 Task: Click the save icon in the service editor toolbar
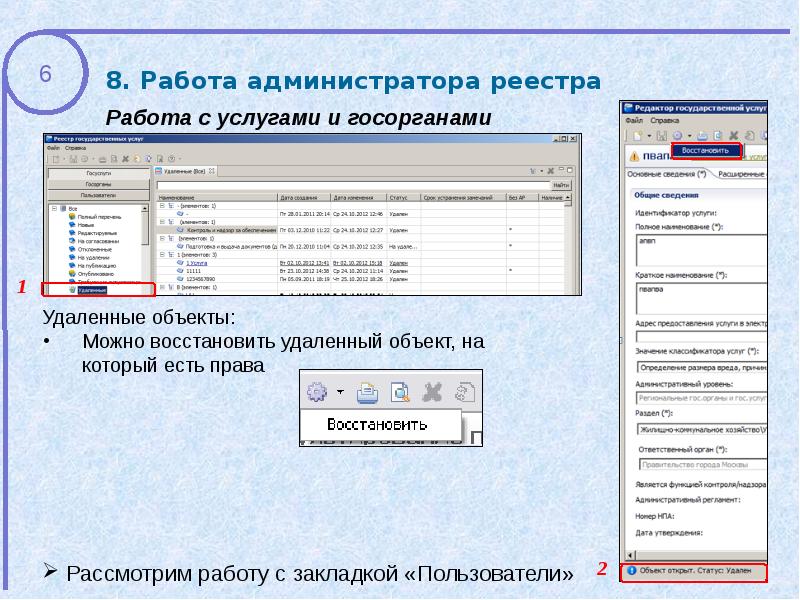[661, 135]
